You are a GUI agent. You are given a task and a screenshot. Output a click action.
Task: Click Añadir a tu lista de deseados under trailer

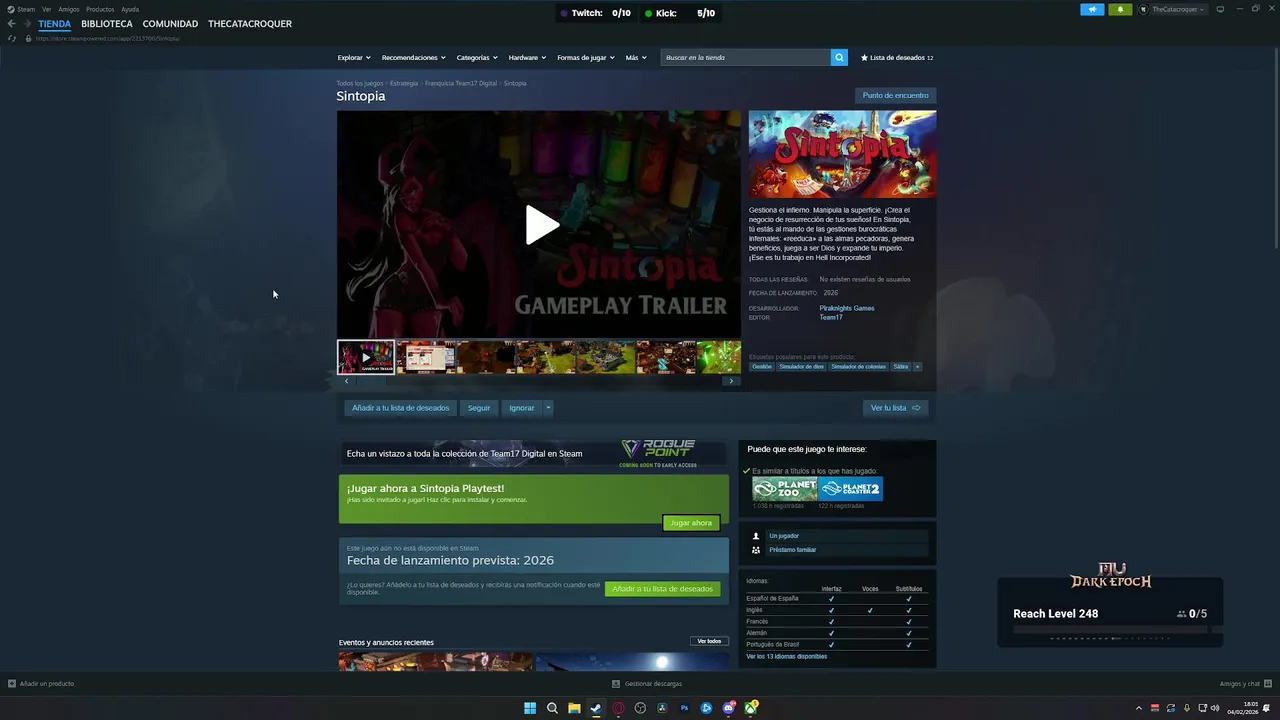click(x=401, y=408)
